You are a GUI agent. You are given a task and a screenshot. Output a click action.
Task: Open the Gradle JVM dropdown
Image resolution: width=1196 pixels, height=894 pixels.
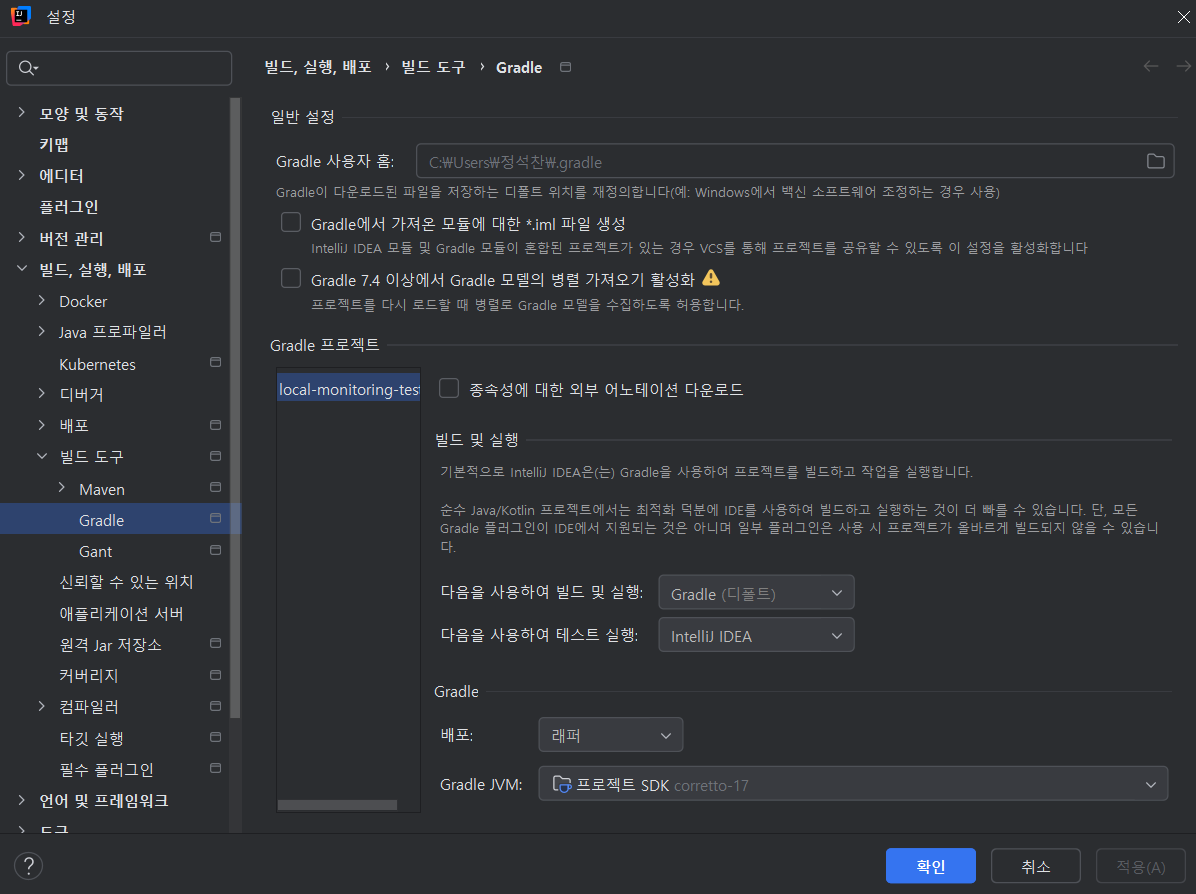coord(853,784)
